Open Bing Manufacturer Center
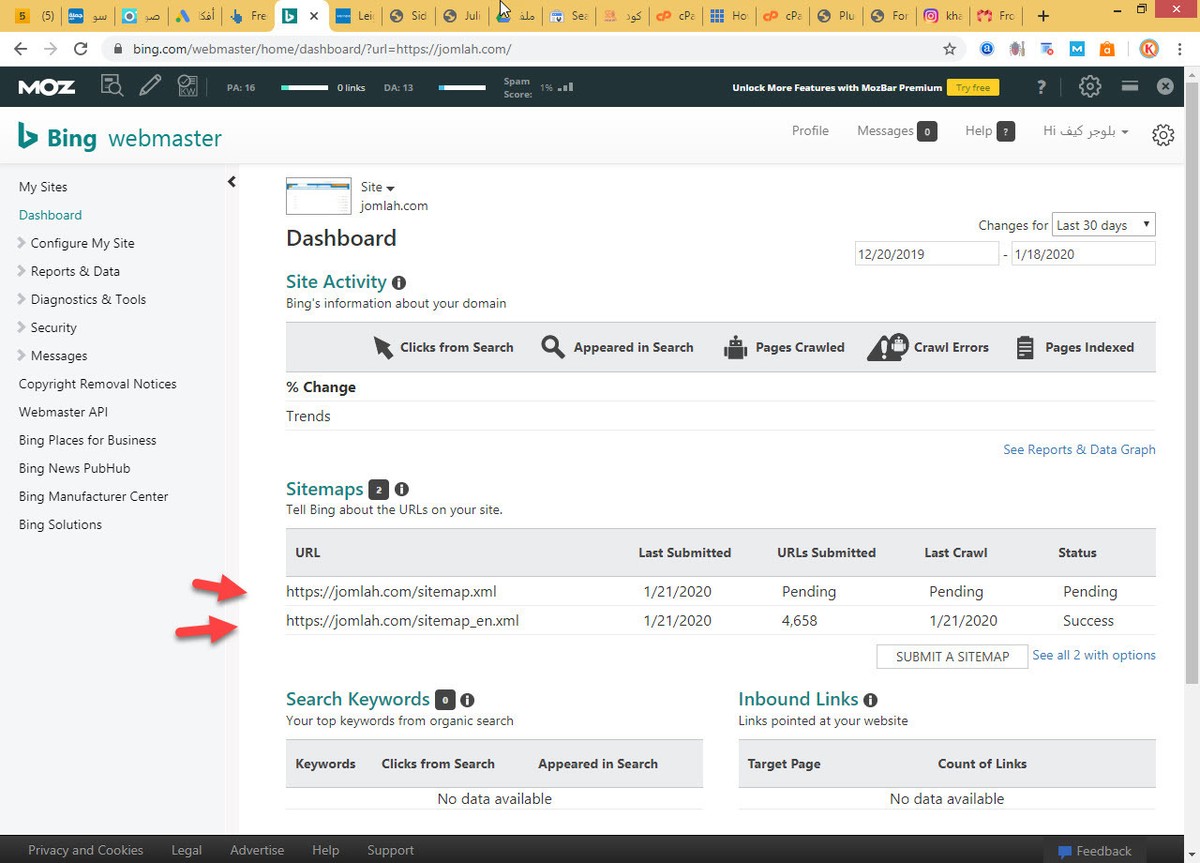The height and width of the screenshot is (863, 1200). [93, 496]
